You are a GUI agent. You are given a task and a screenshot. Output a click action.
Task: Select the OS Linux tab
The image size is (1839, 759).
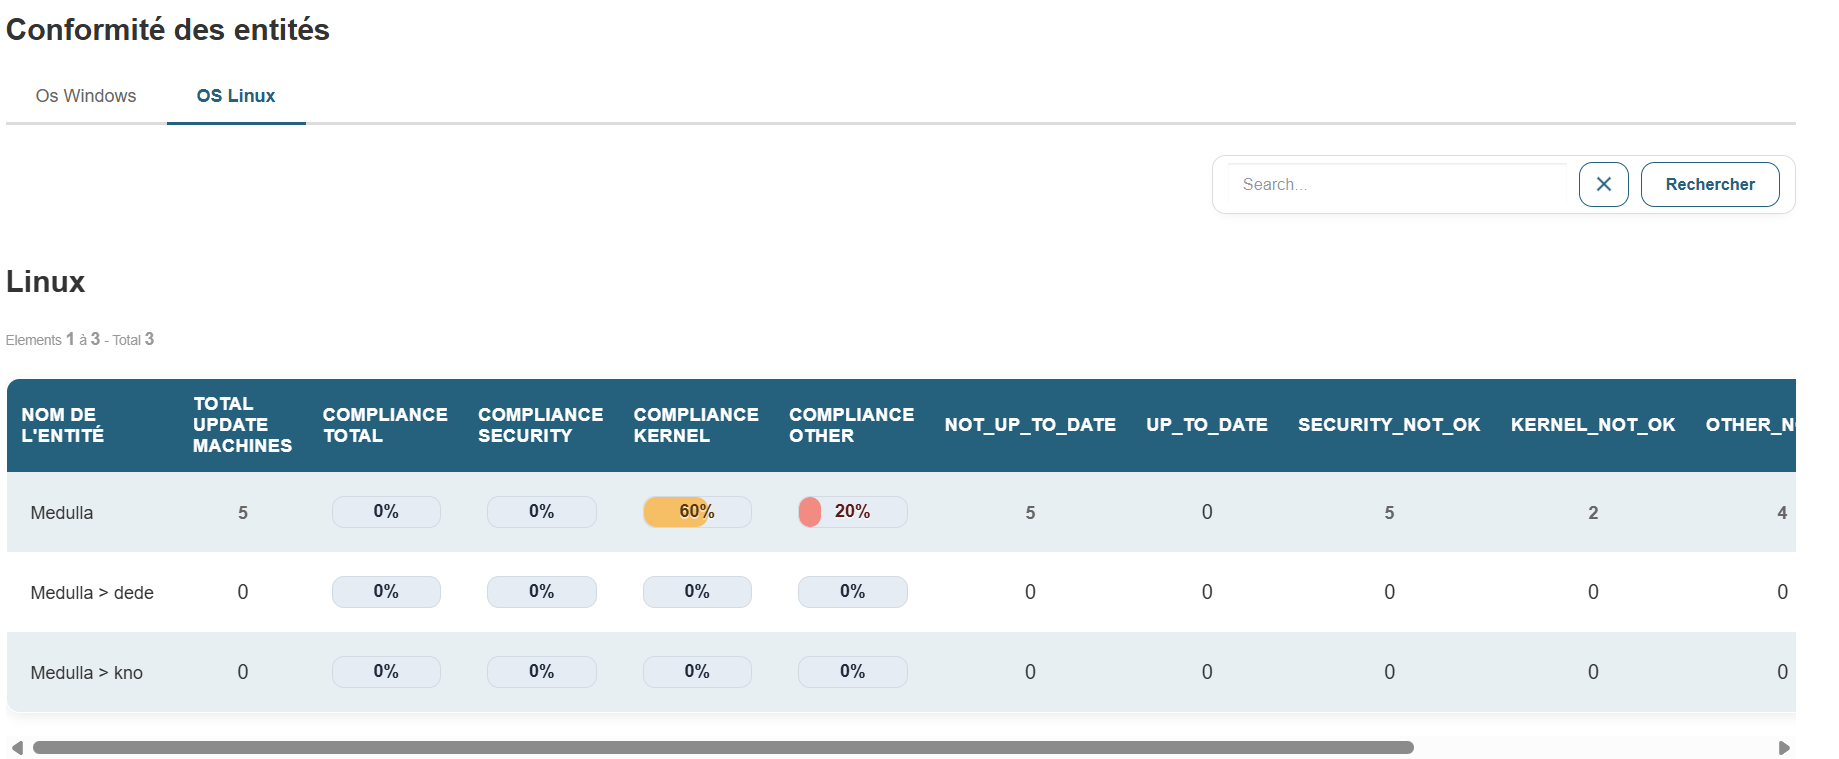[236, 96]
